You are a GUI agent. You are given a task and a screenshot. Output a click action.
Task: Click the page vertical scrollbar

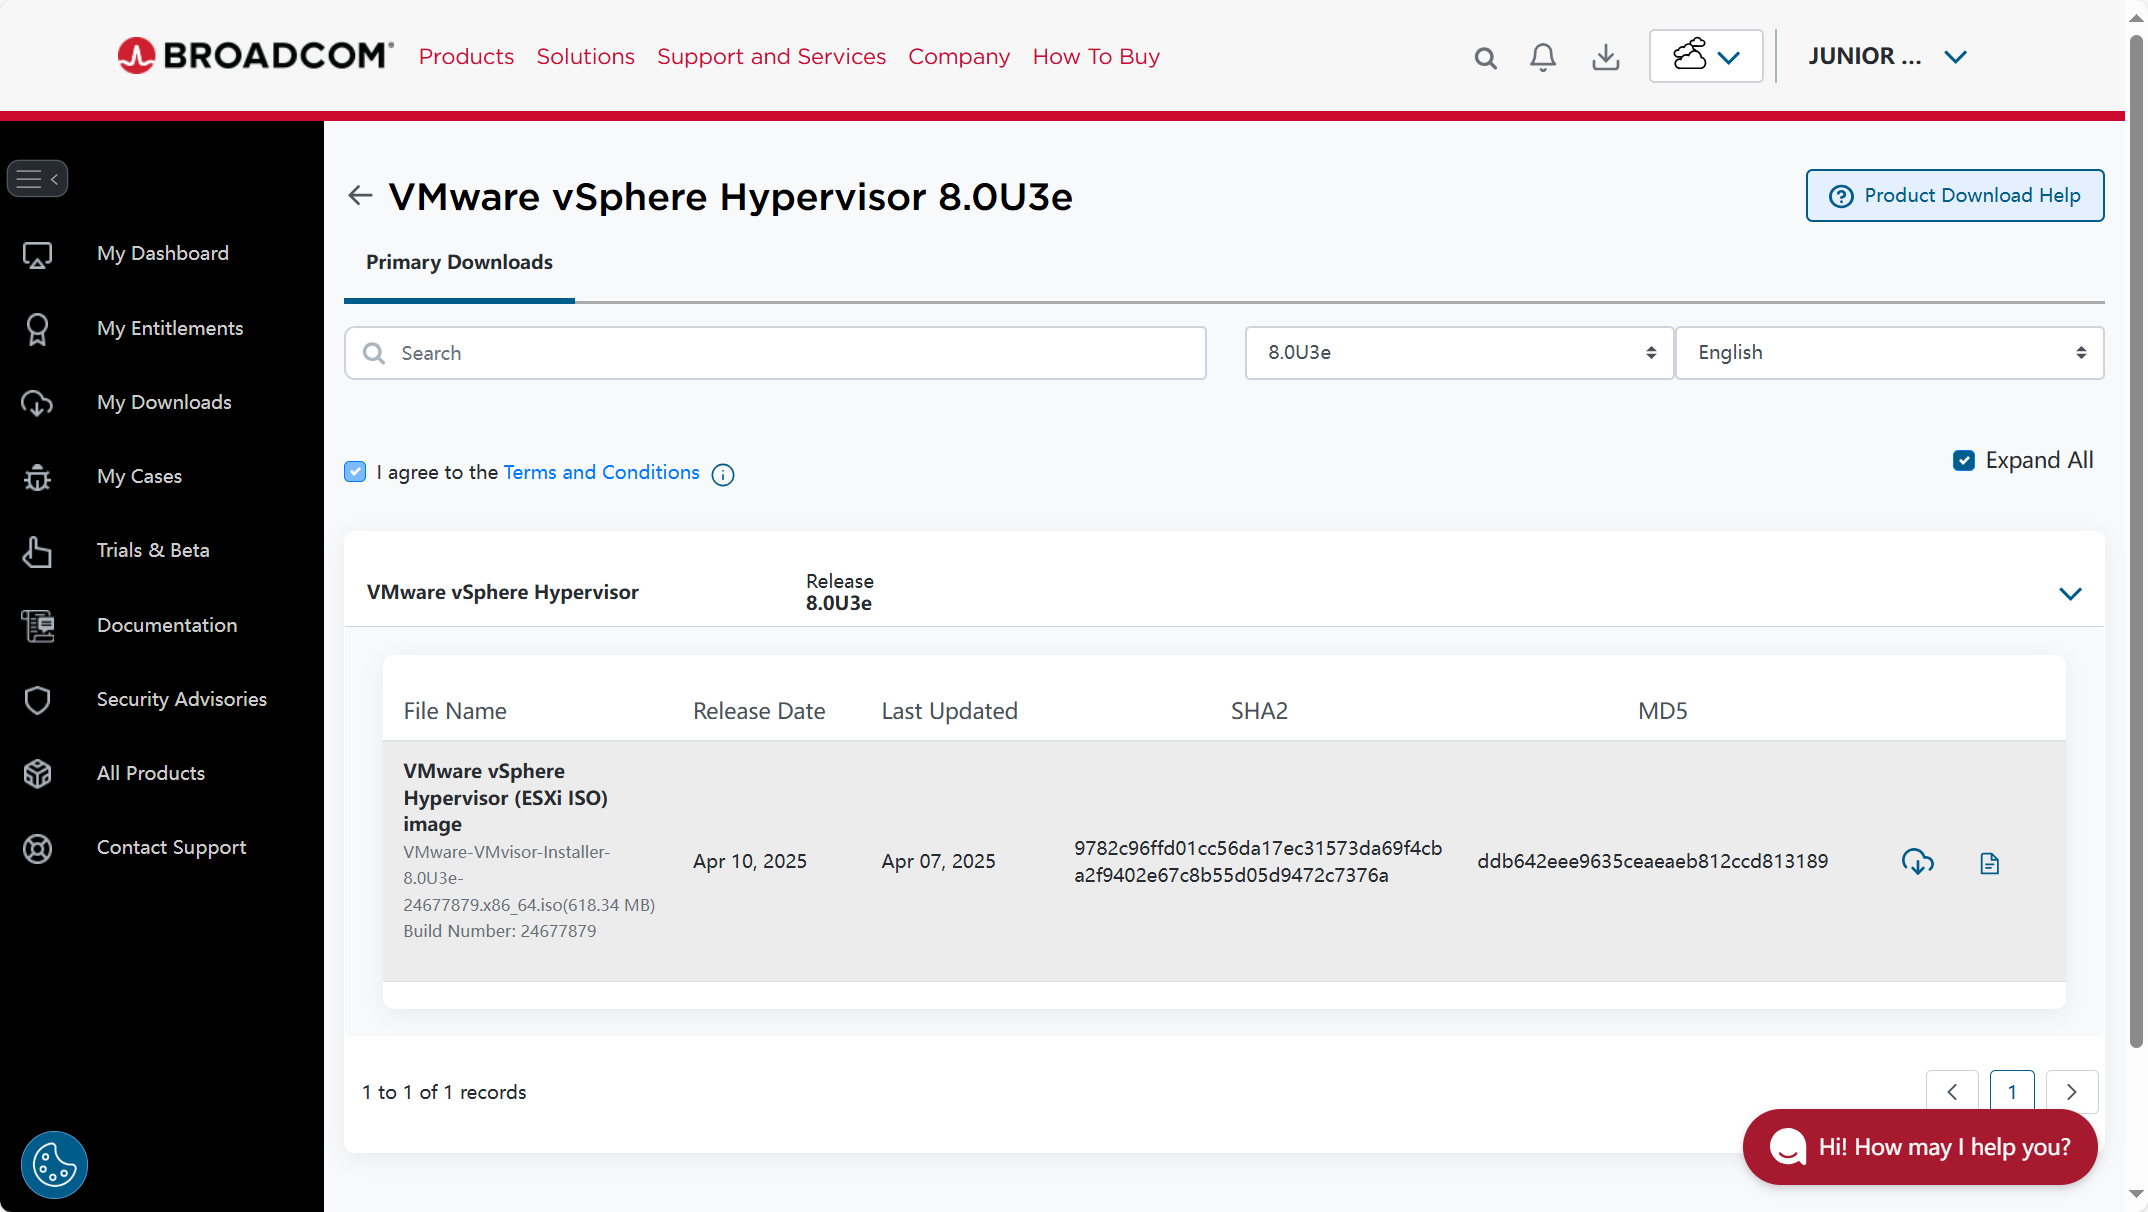2135,540
